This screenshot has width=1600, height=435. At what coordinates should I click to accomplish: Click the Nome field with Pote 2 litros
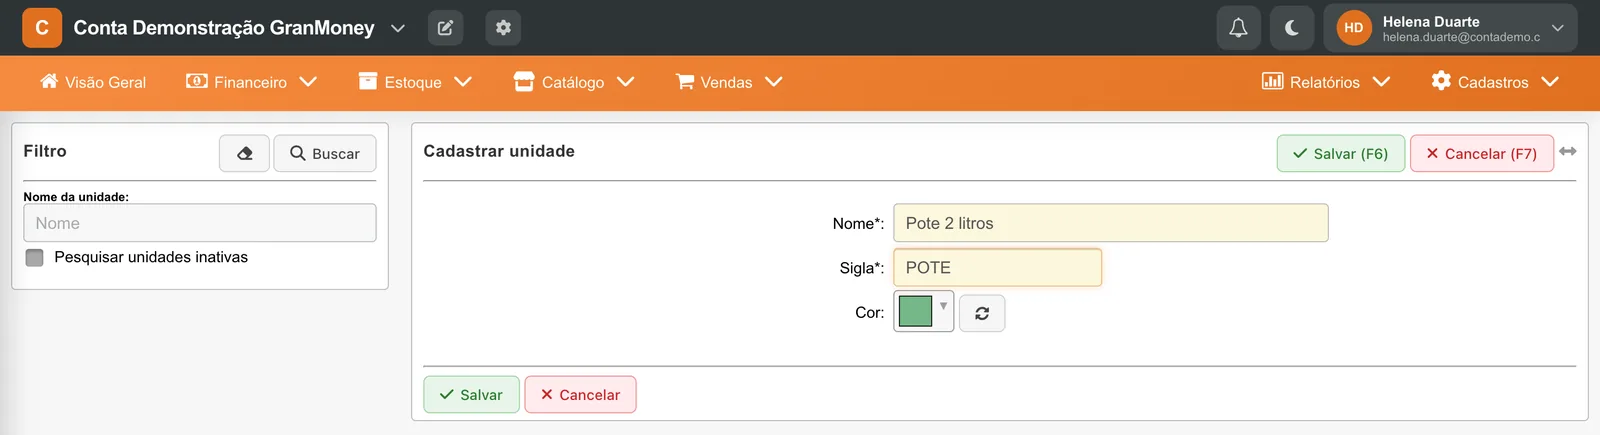point(1111,223)
